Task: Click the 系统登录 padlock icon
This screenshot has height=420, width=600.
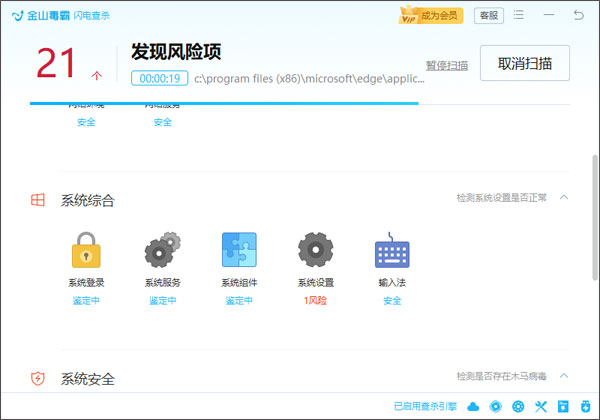Action: 86,250
